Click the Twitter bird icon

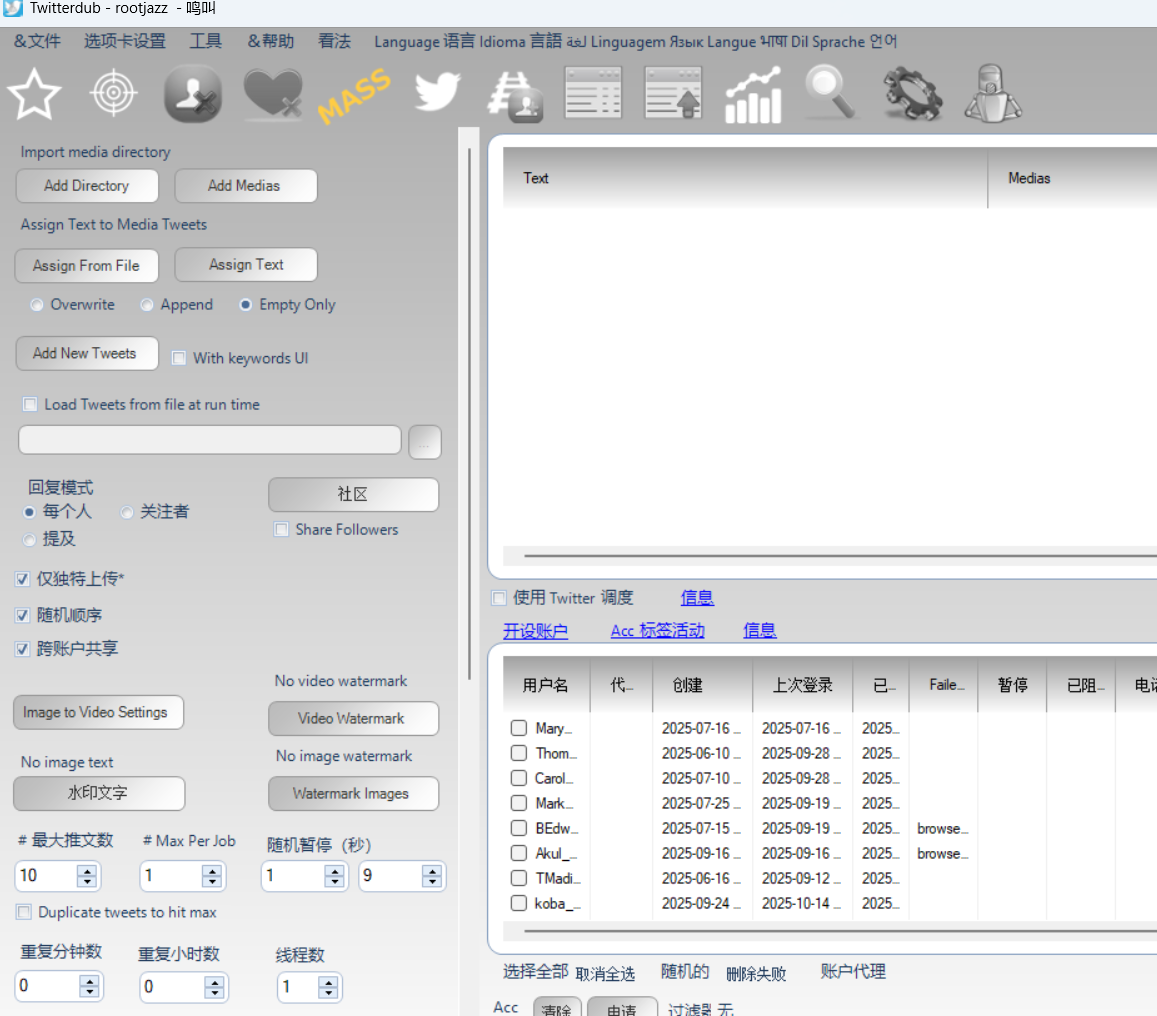437,93
